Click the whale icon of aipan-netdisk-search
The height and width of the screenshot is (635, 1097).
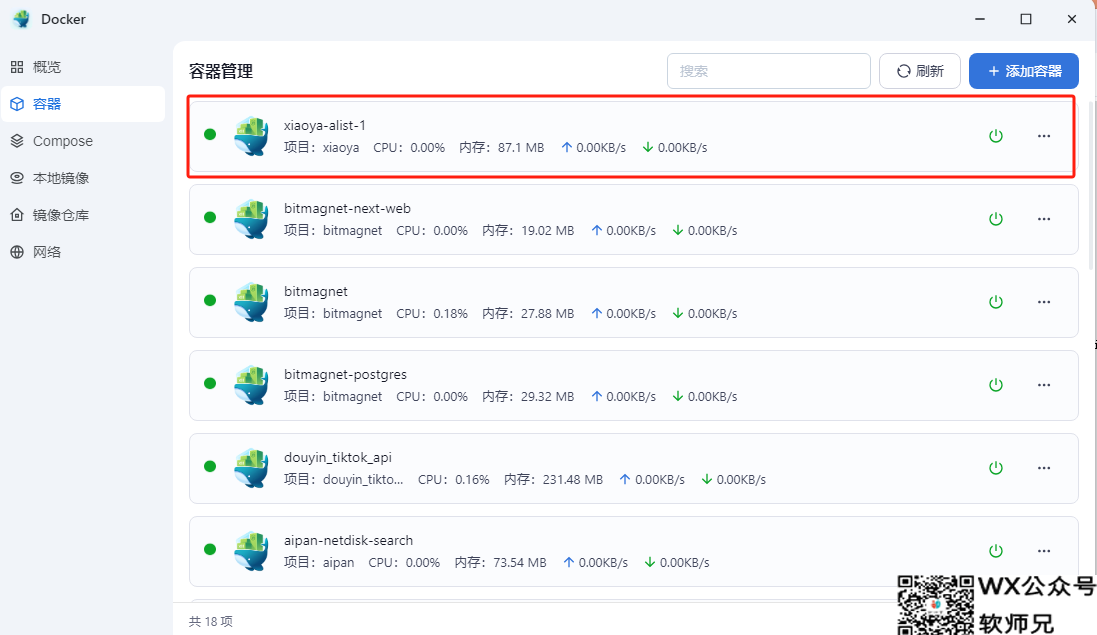pos(251,551)
